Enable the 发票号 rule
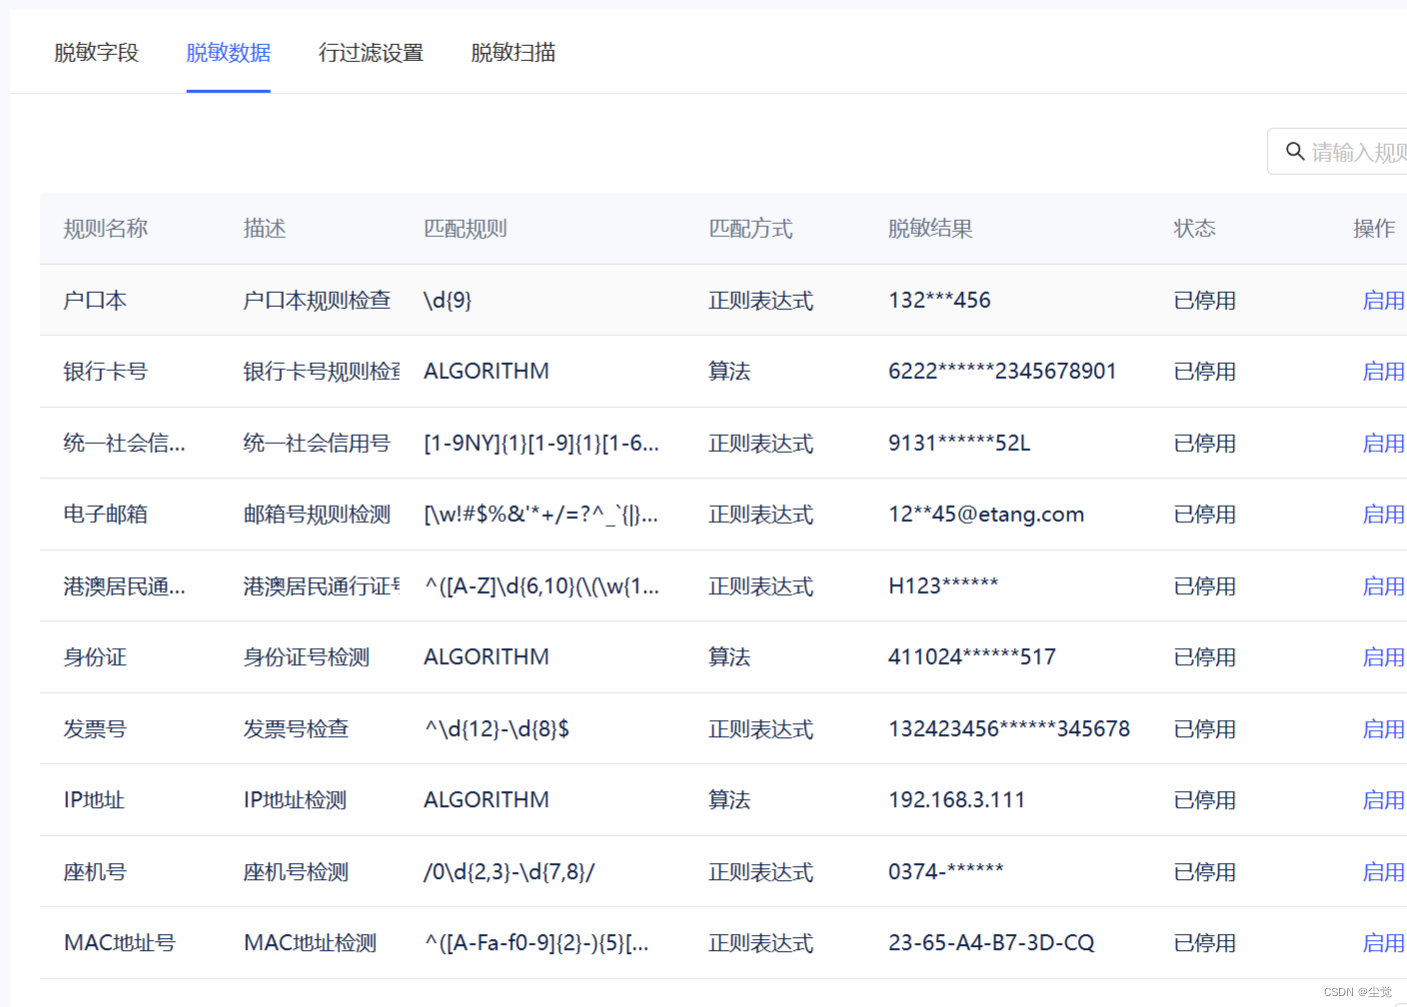The width and height of the screenshot is (1407, 1007). click(x=1383, y=729)
